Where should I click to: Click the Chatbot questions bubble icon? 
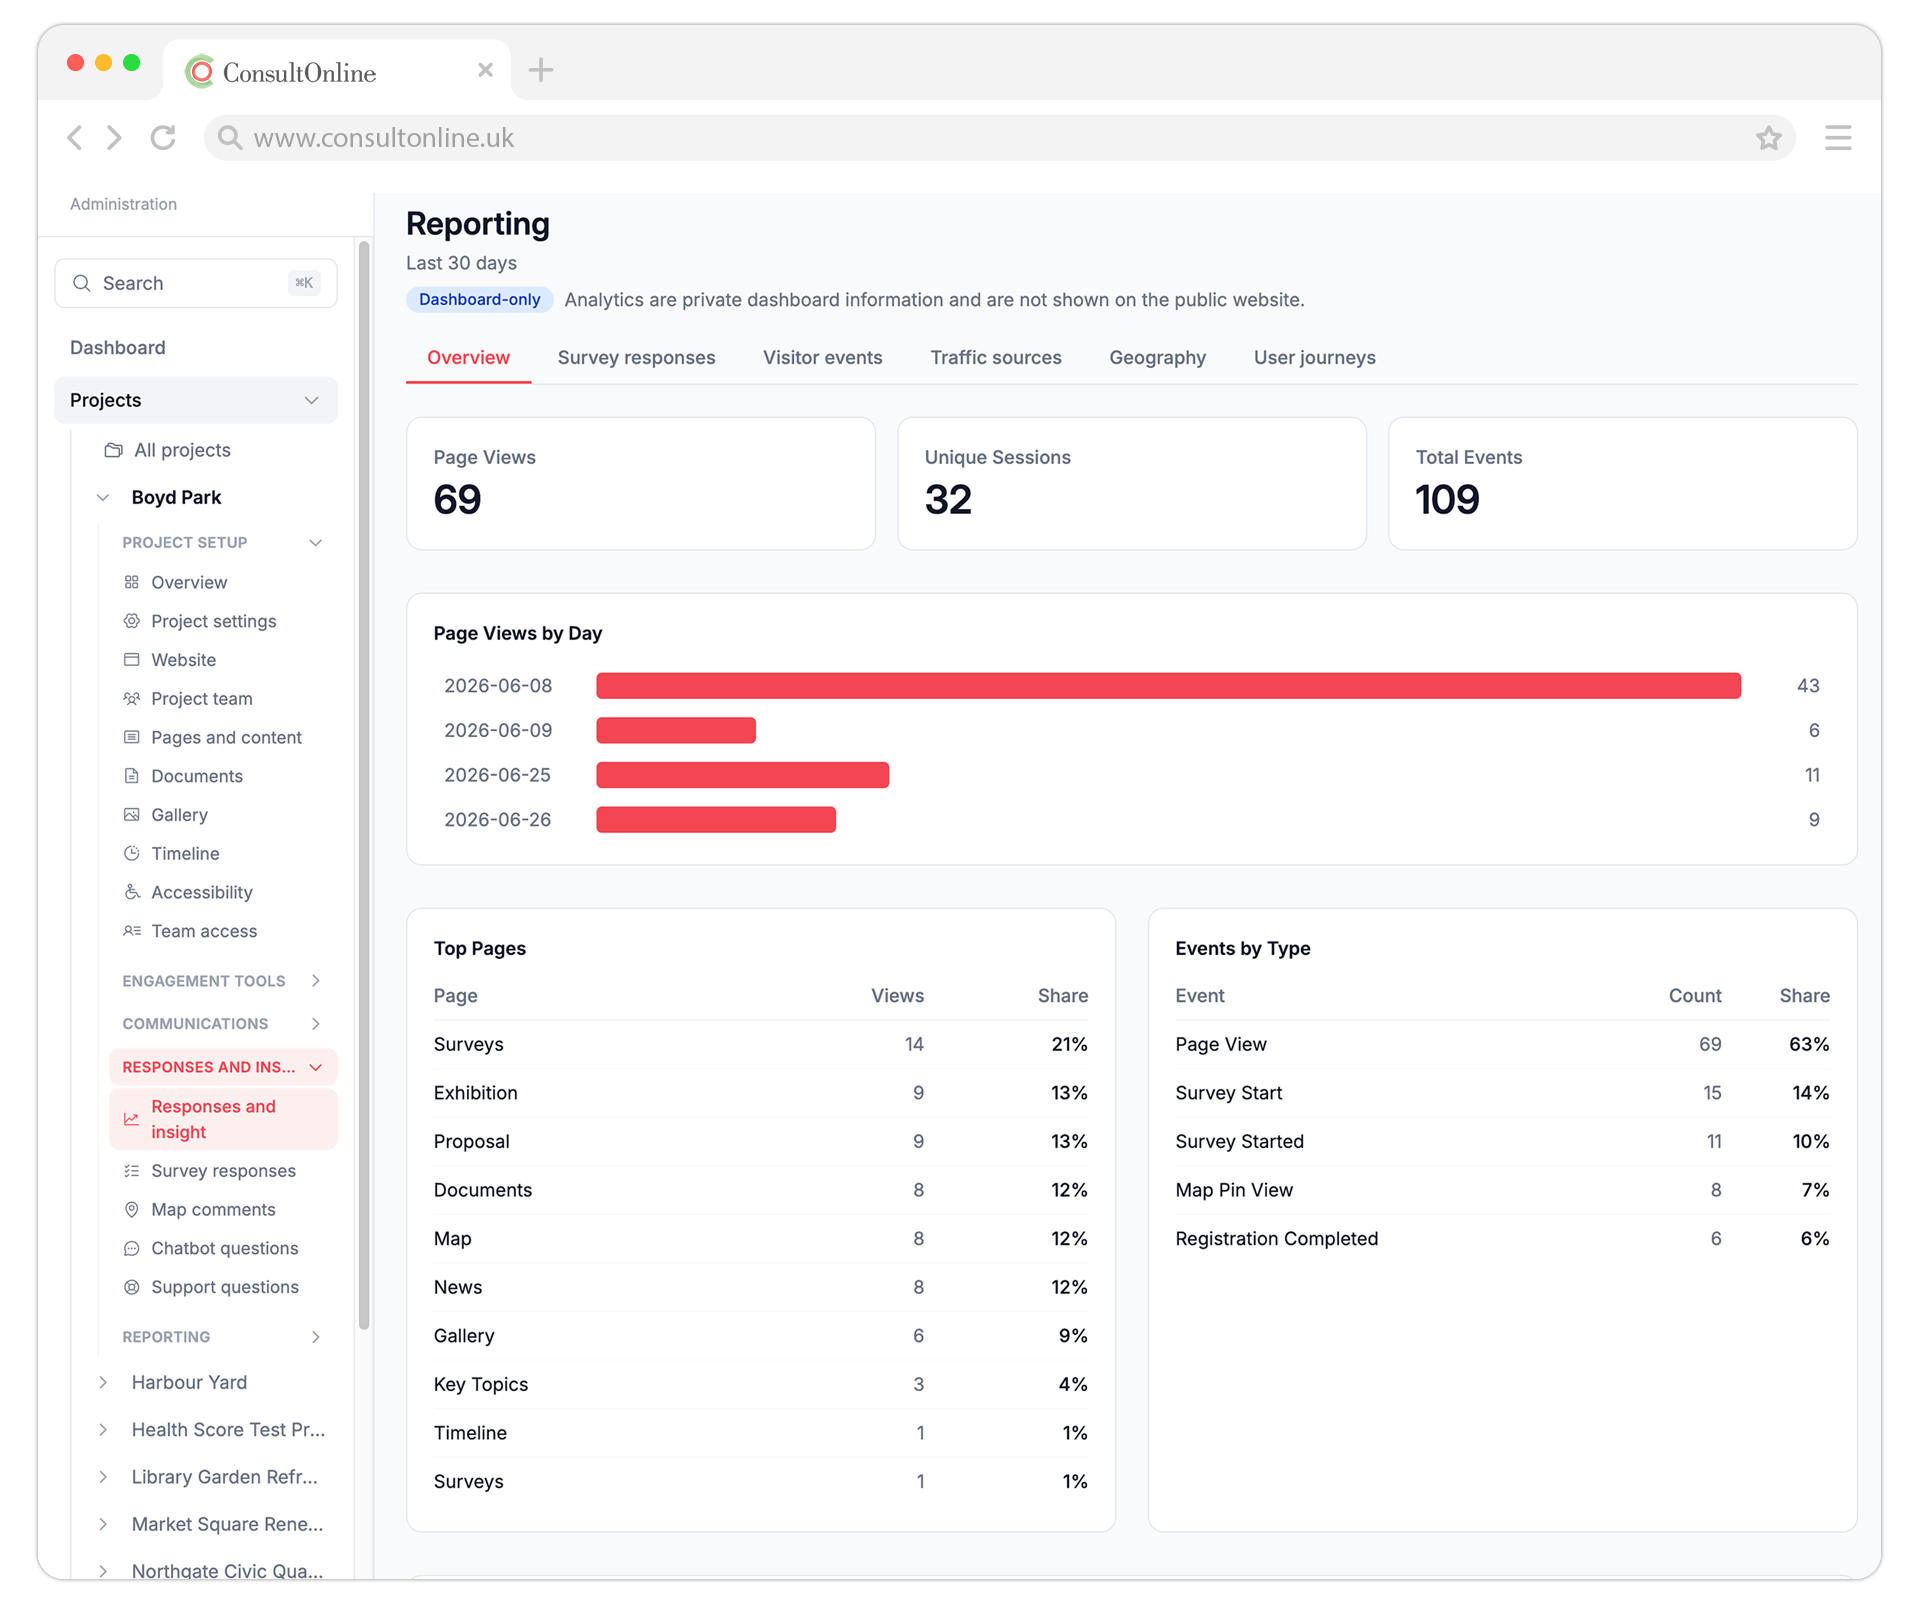[131, 1249]
